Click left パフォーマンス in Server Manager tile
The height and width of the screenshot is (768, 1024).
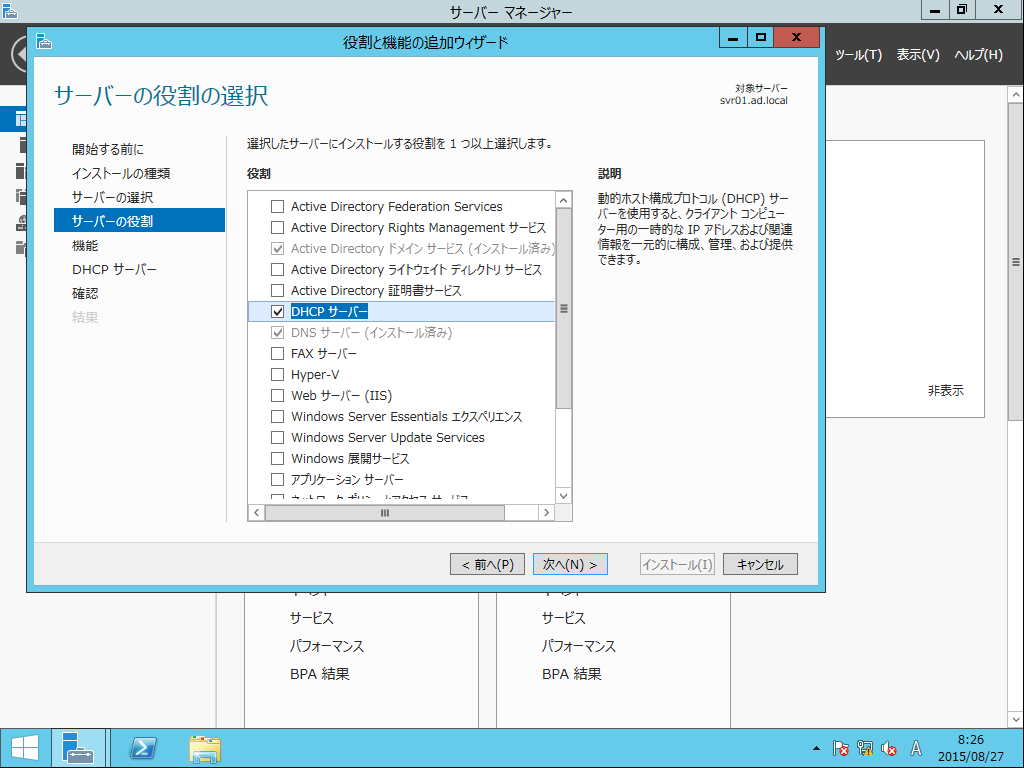tap(327, 646)
